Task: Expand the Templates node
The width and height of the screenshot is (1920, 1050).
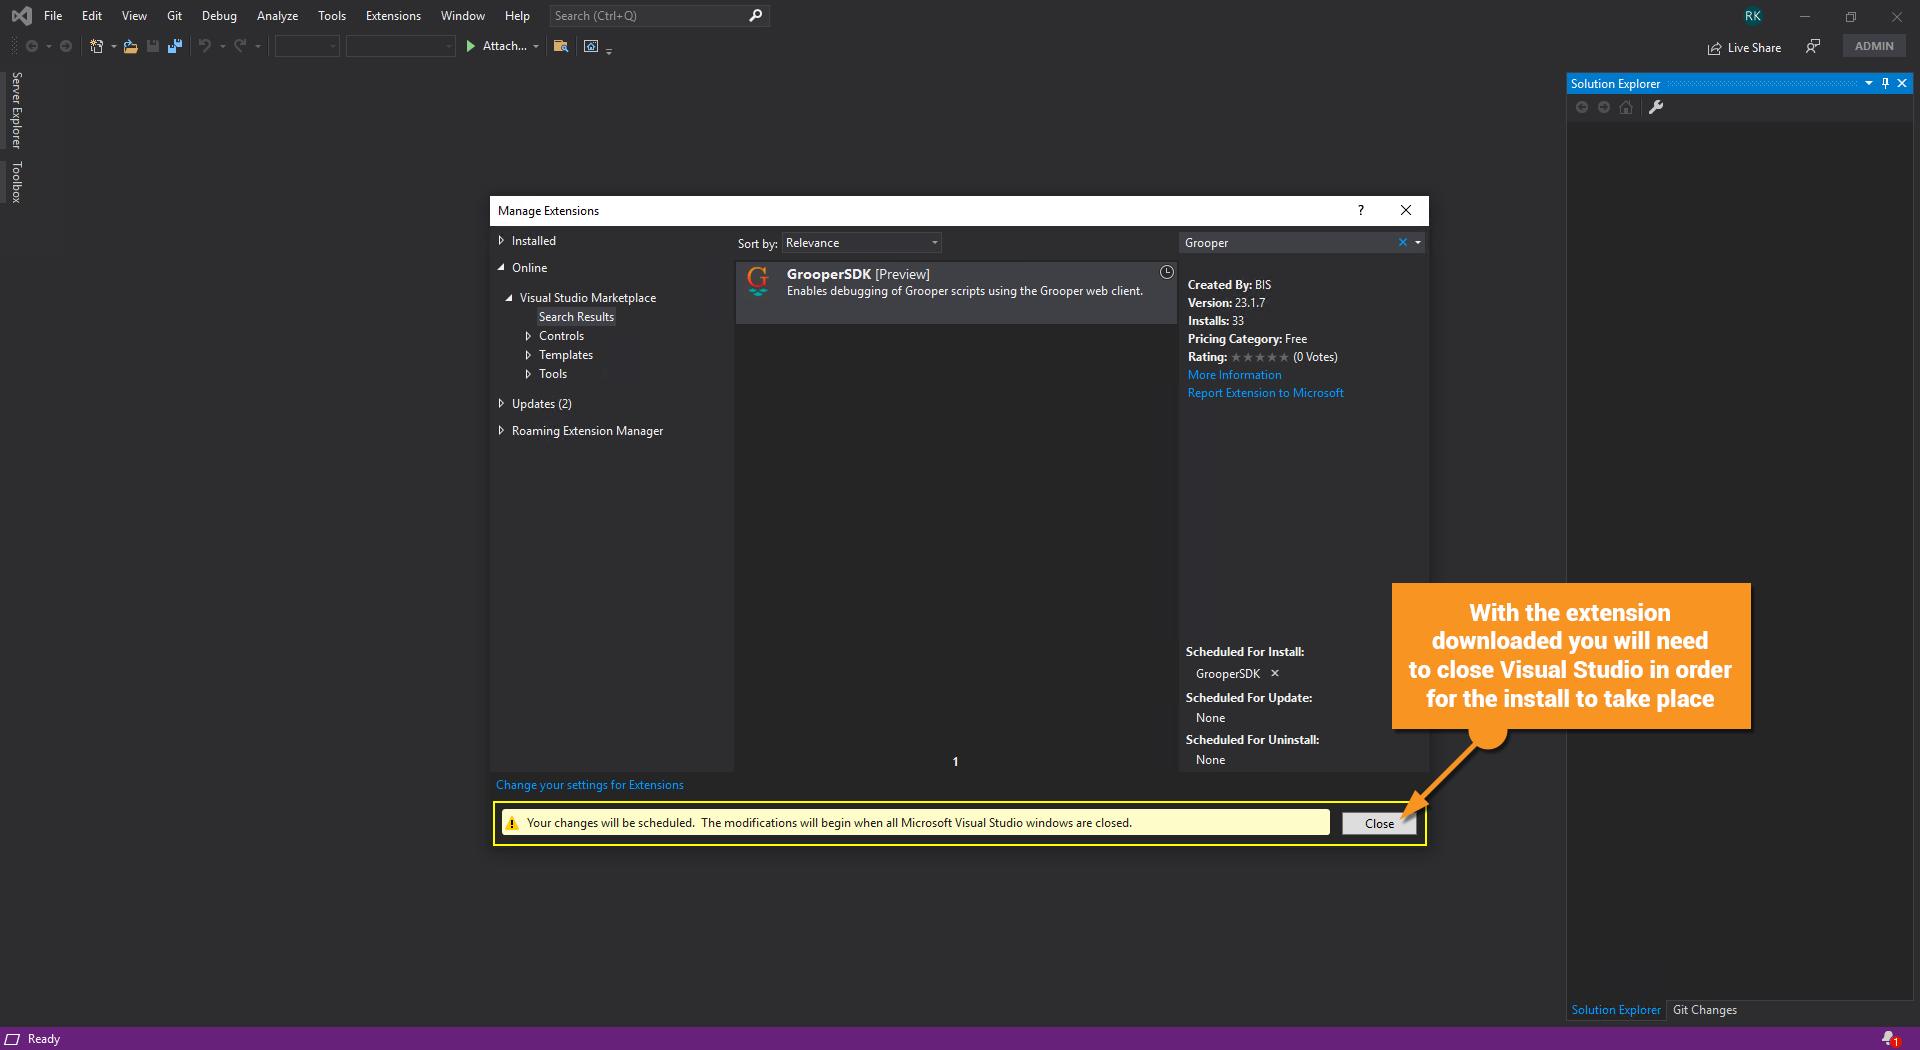Action: pos(528,355)
